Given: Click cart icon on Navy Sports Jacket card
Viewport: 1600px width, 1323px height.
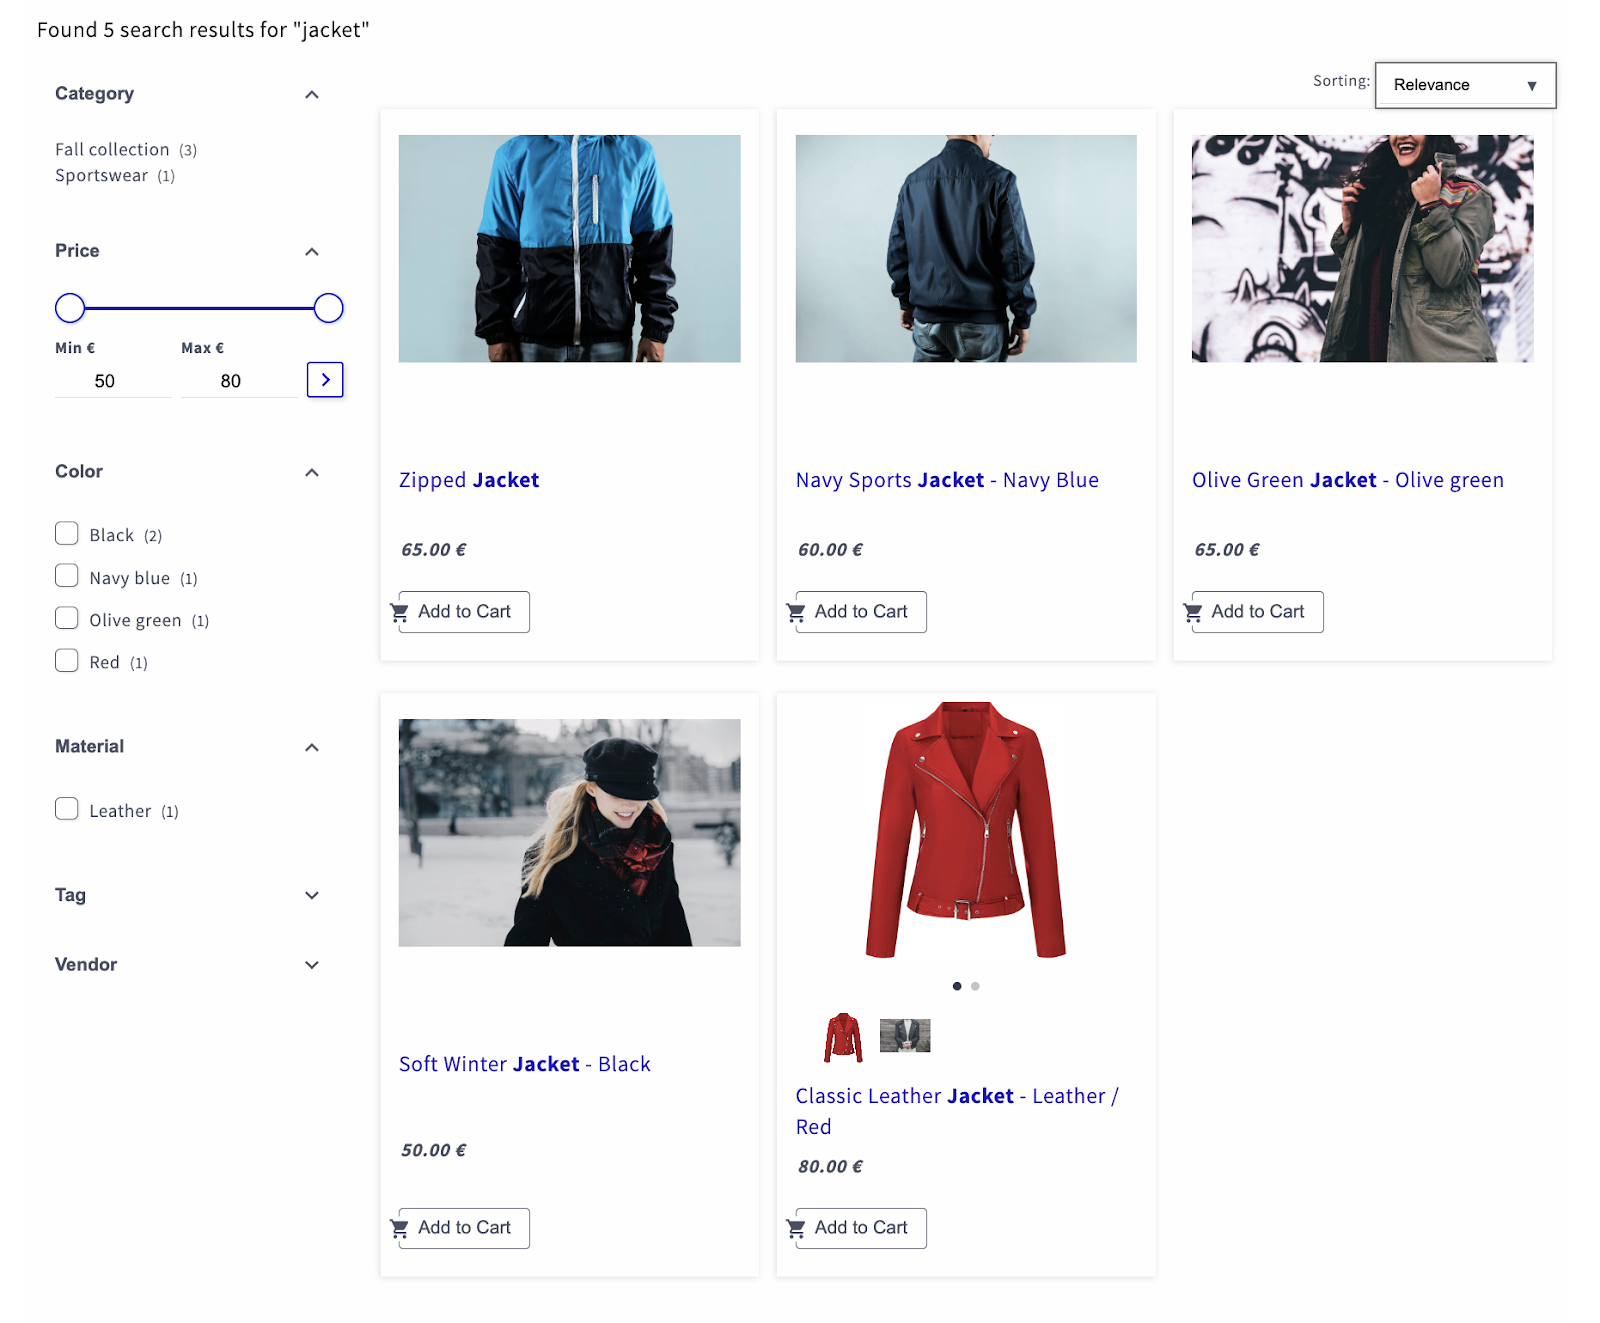Looking at the screenshot, I should click(x=796, y=612).
